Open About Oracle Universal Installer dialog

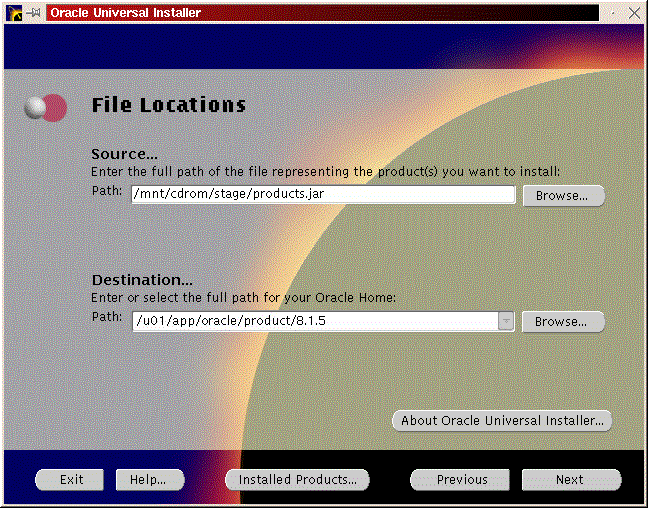501,420
